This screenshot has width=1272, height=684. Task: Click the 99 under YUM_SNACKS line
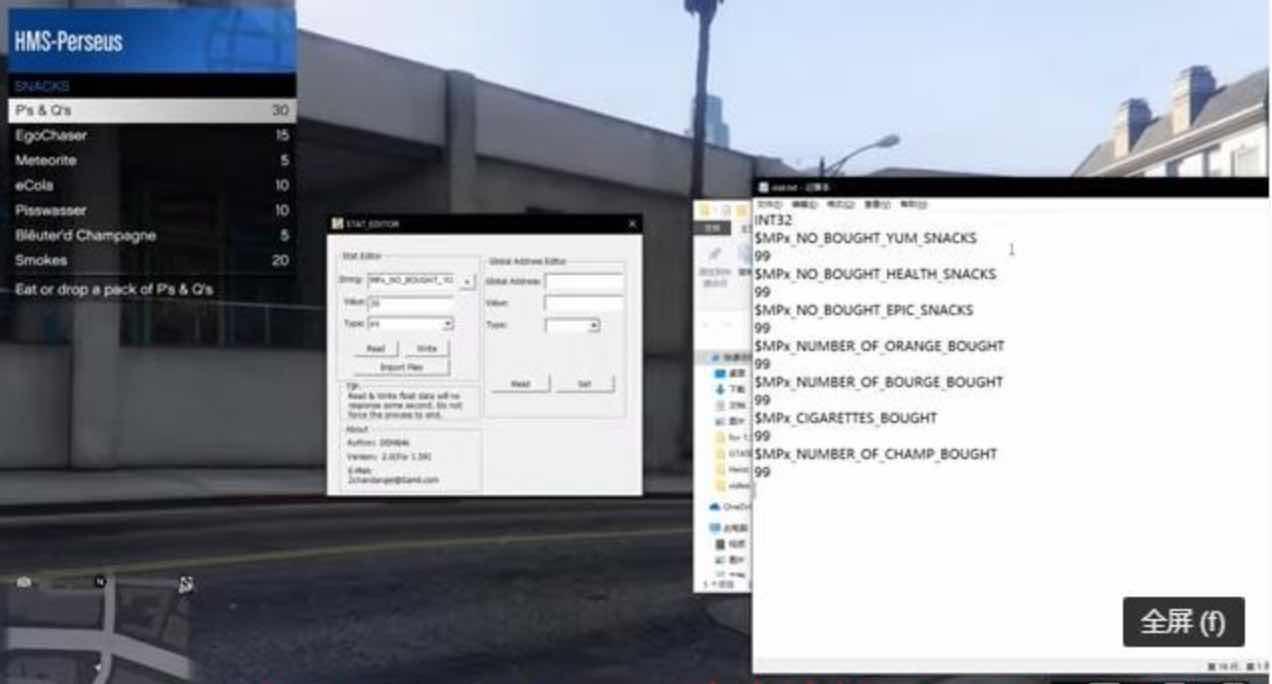click(x=763, y=256)
